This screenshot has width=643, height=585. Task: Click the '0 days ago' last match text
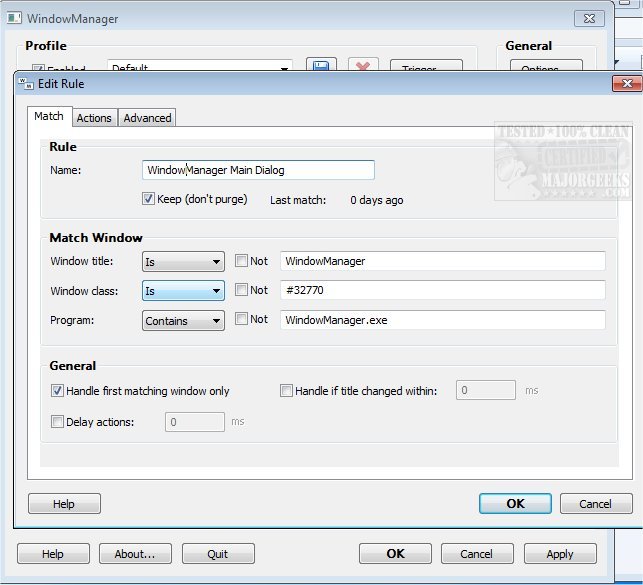(x=377, y=200)
